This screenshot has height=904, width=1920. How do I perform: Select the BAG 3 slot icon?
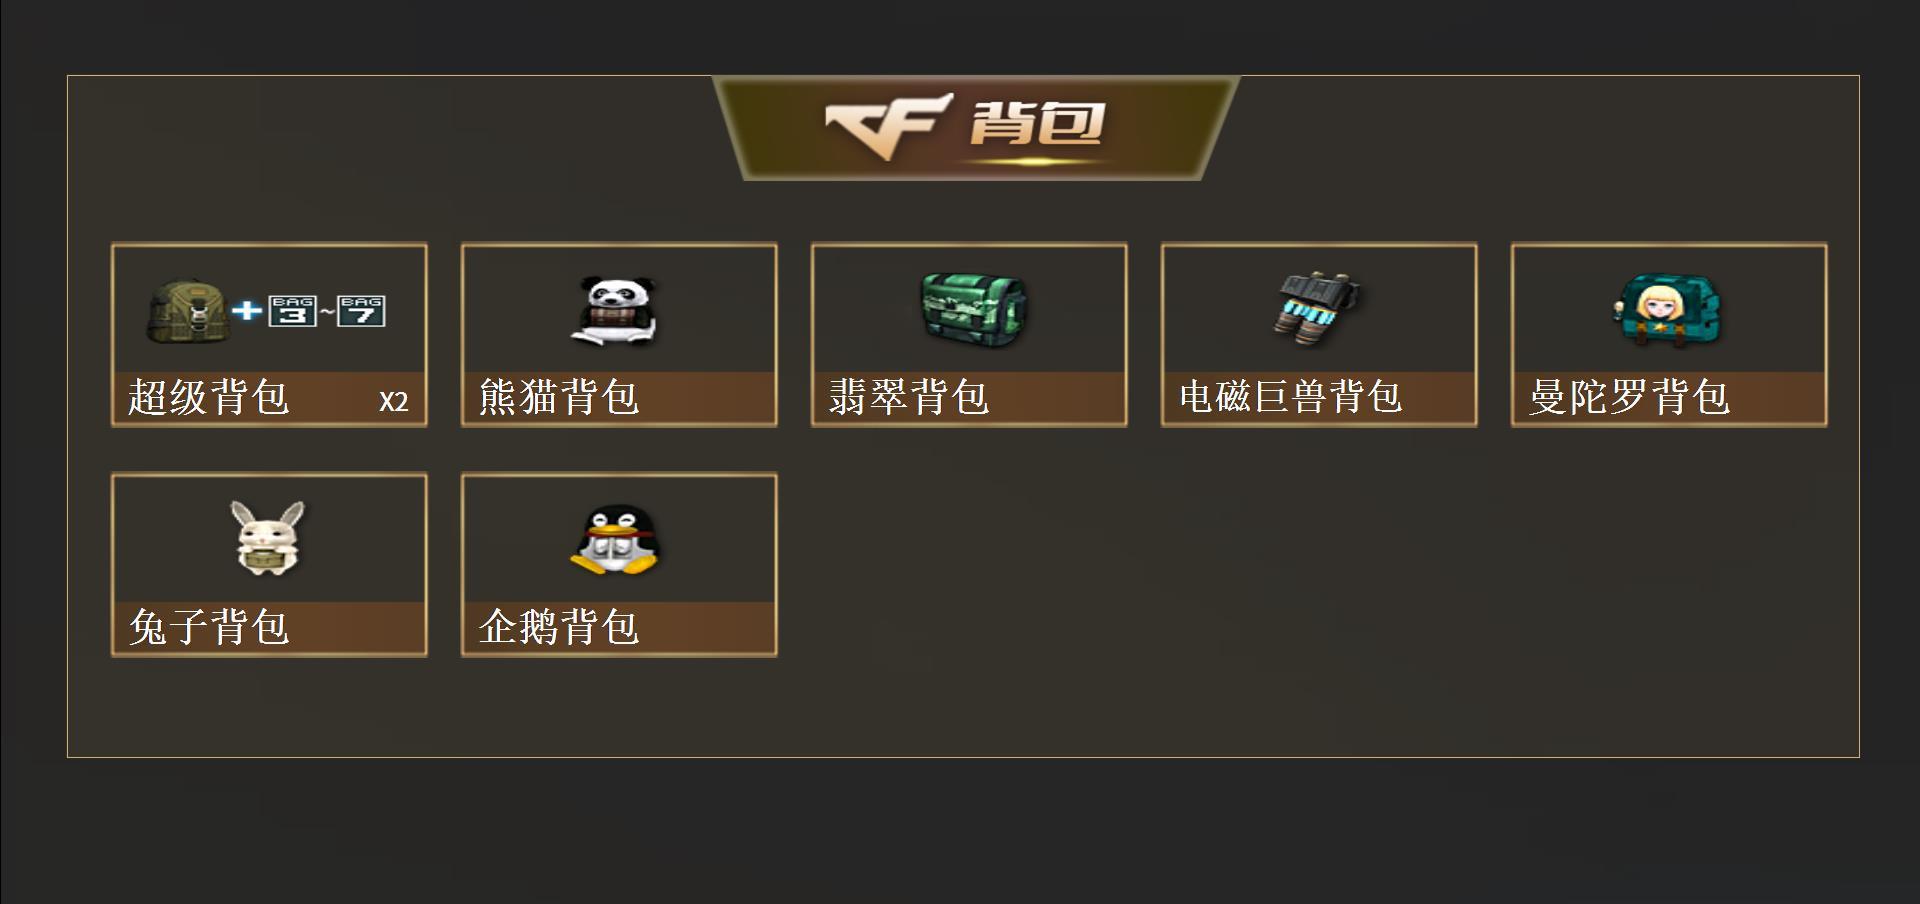click(293, 311)
